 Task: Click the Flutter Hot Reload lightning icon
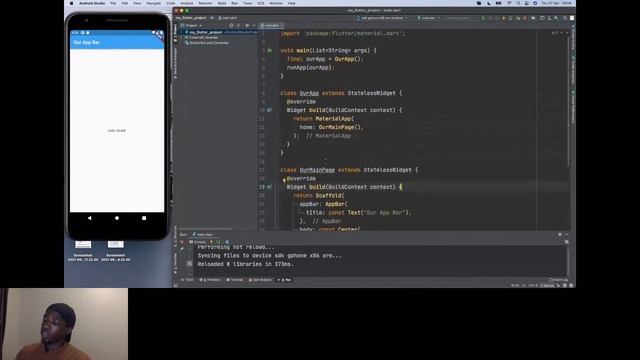(211, 242)
